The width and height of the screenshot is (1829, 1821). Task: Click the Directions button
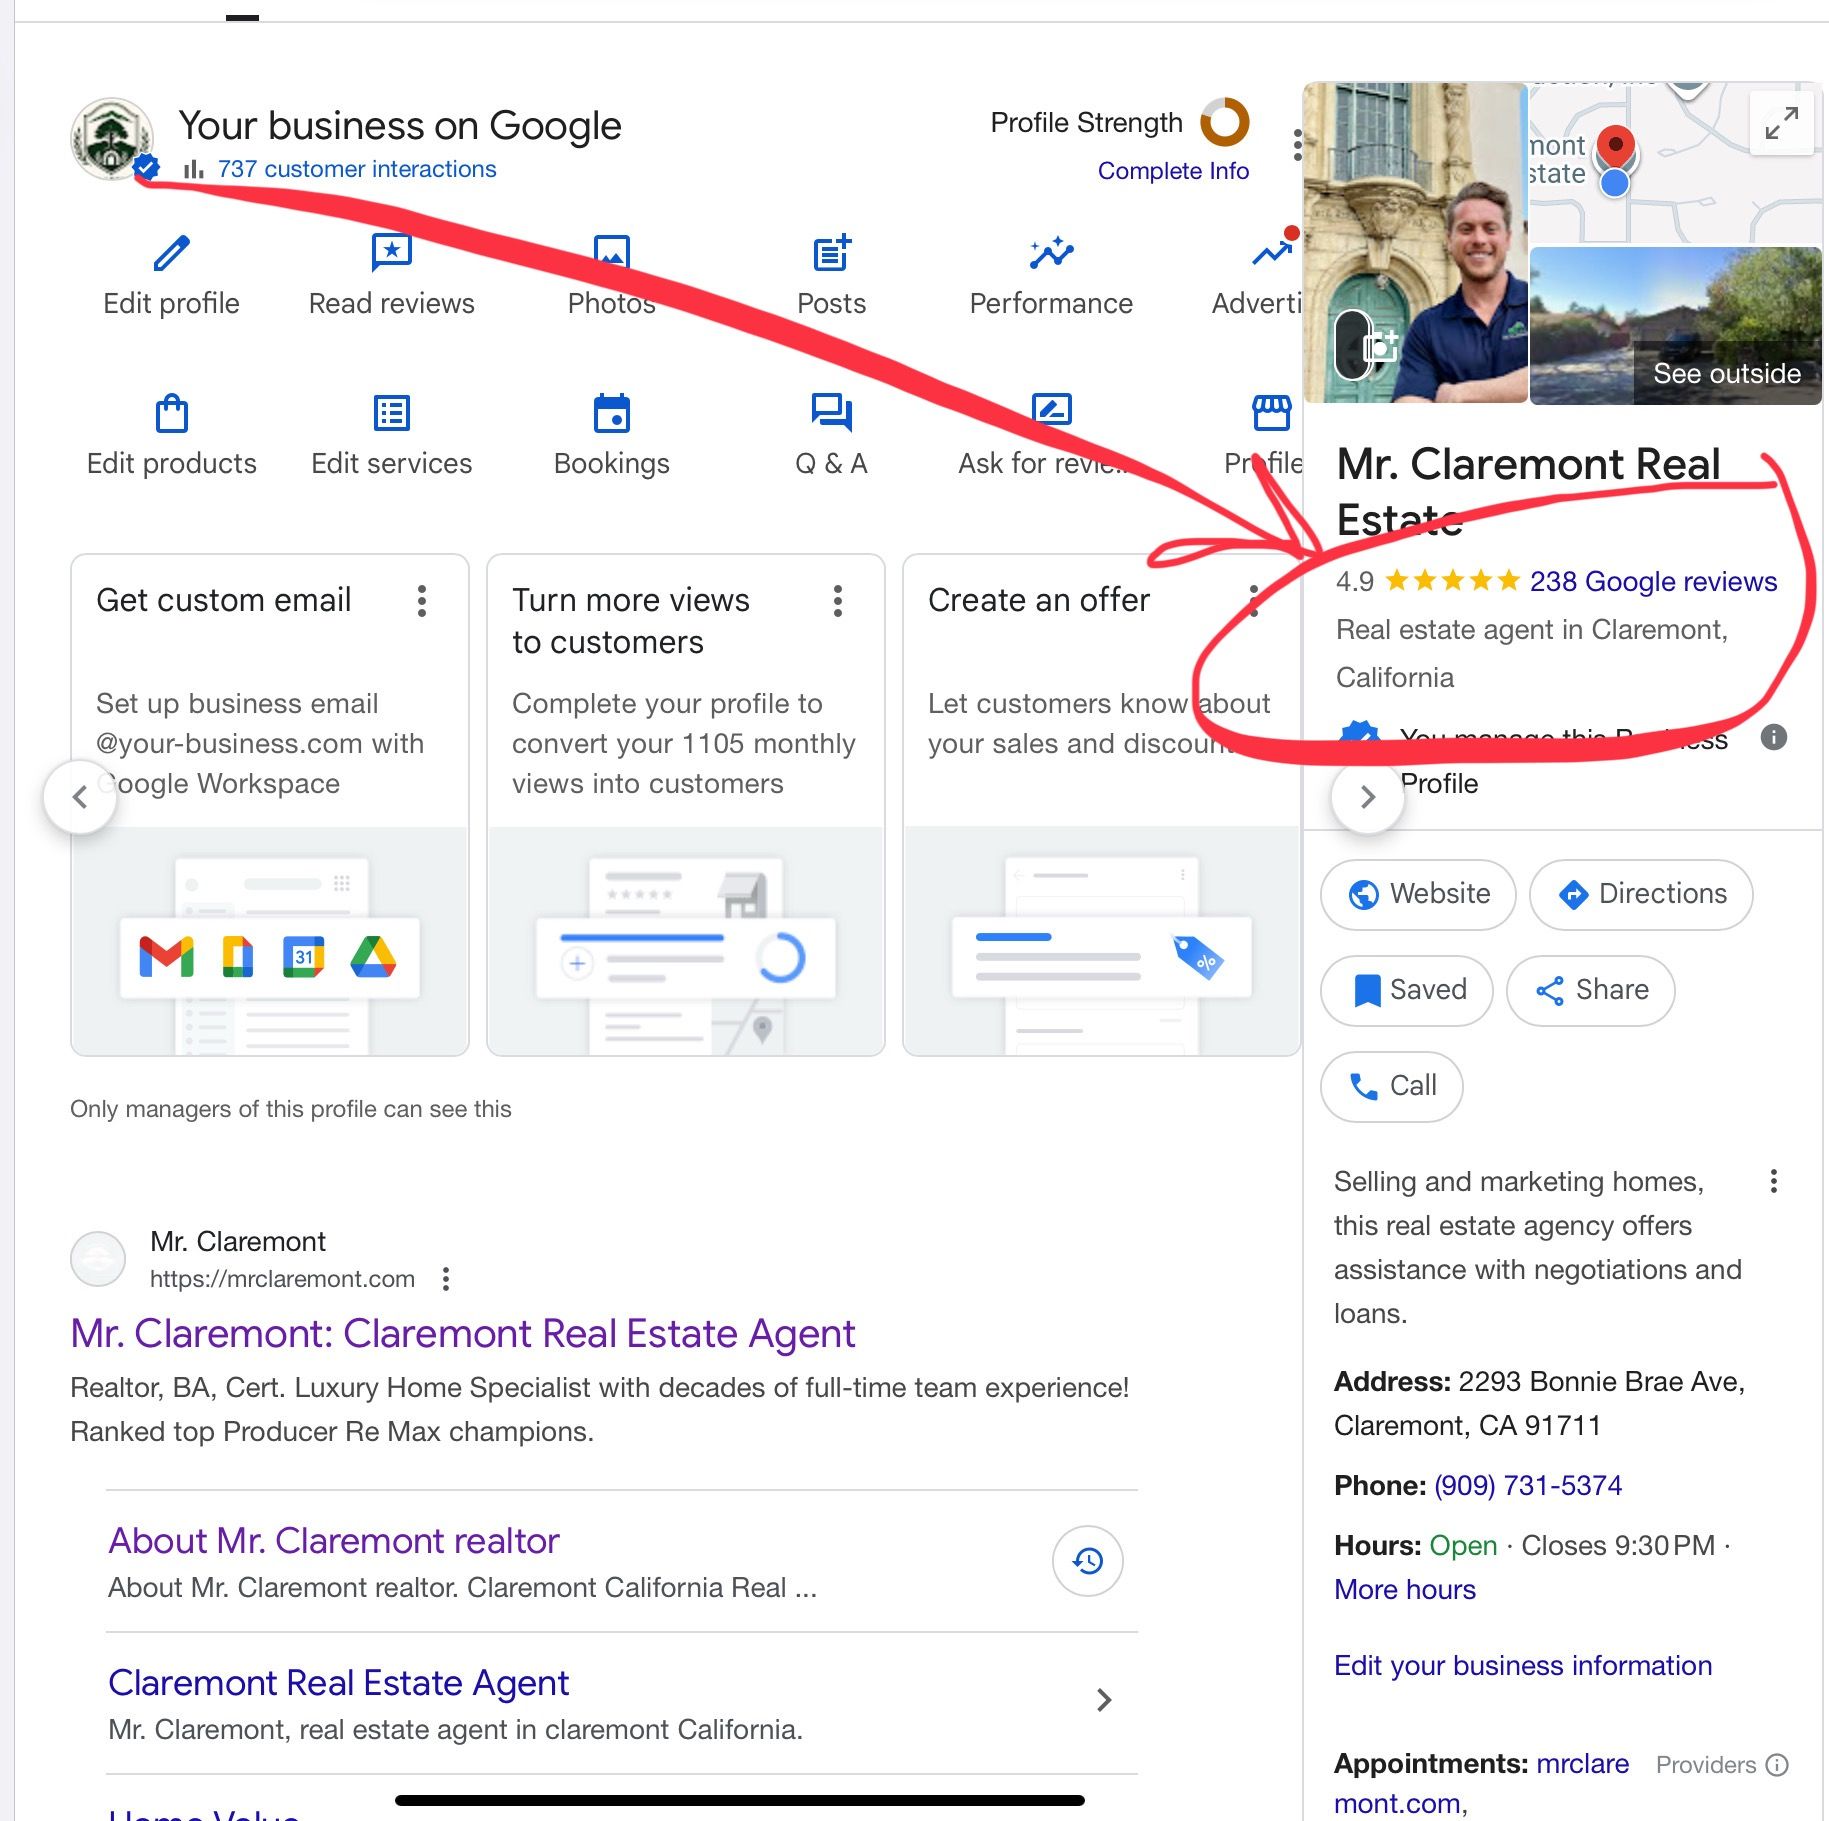coord(1640,894)
